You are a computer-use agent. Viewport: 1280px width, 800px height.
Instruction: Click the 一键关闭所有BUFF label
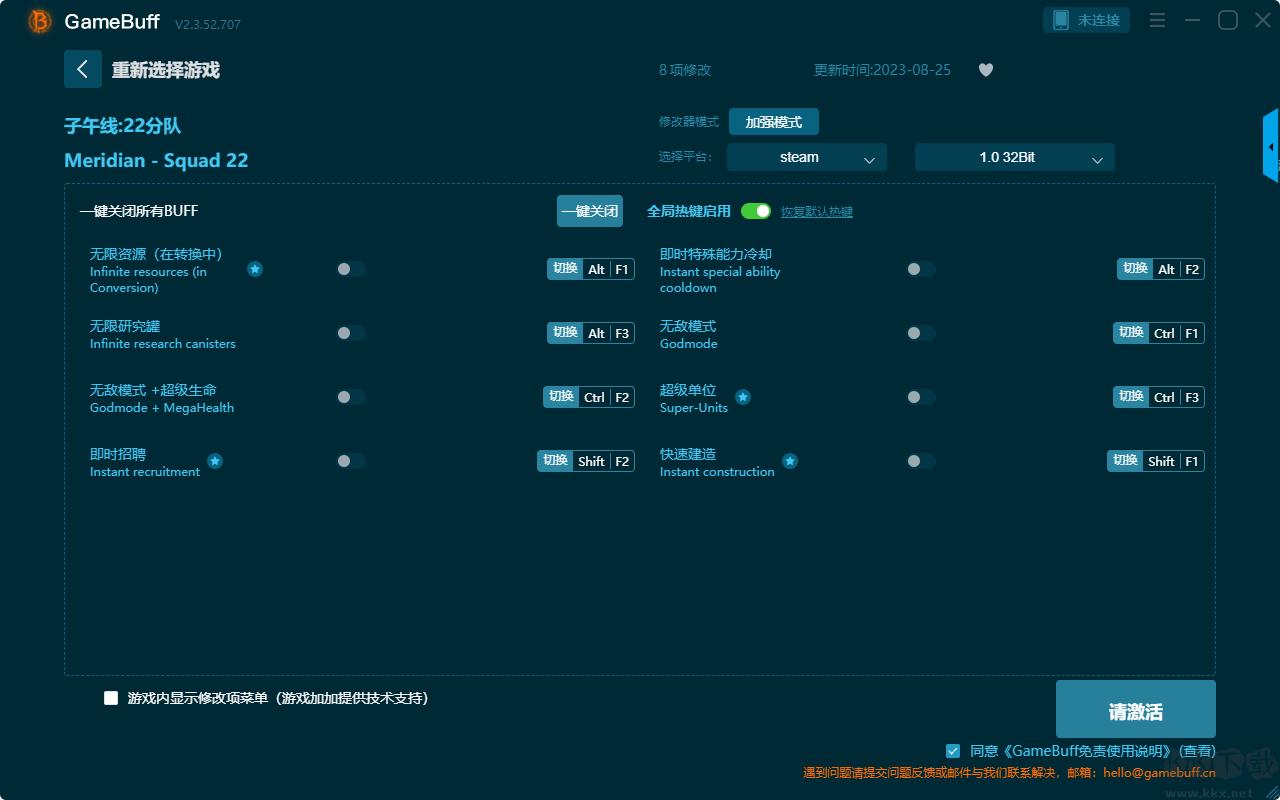pos(139,211)
